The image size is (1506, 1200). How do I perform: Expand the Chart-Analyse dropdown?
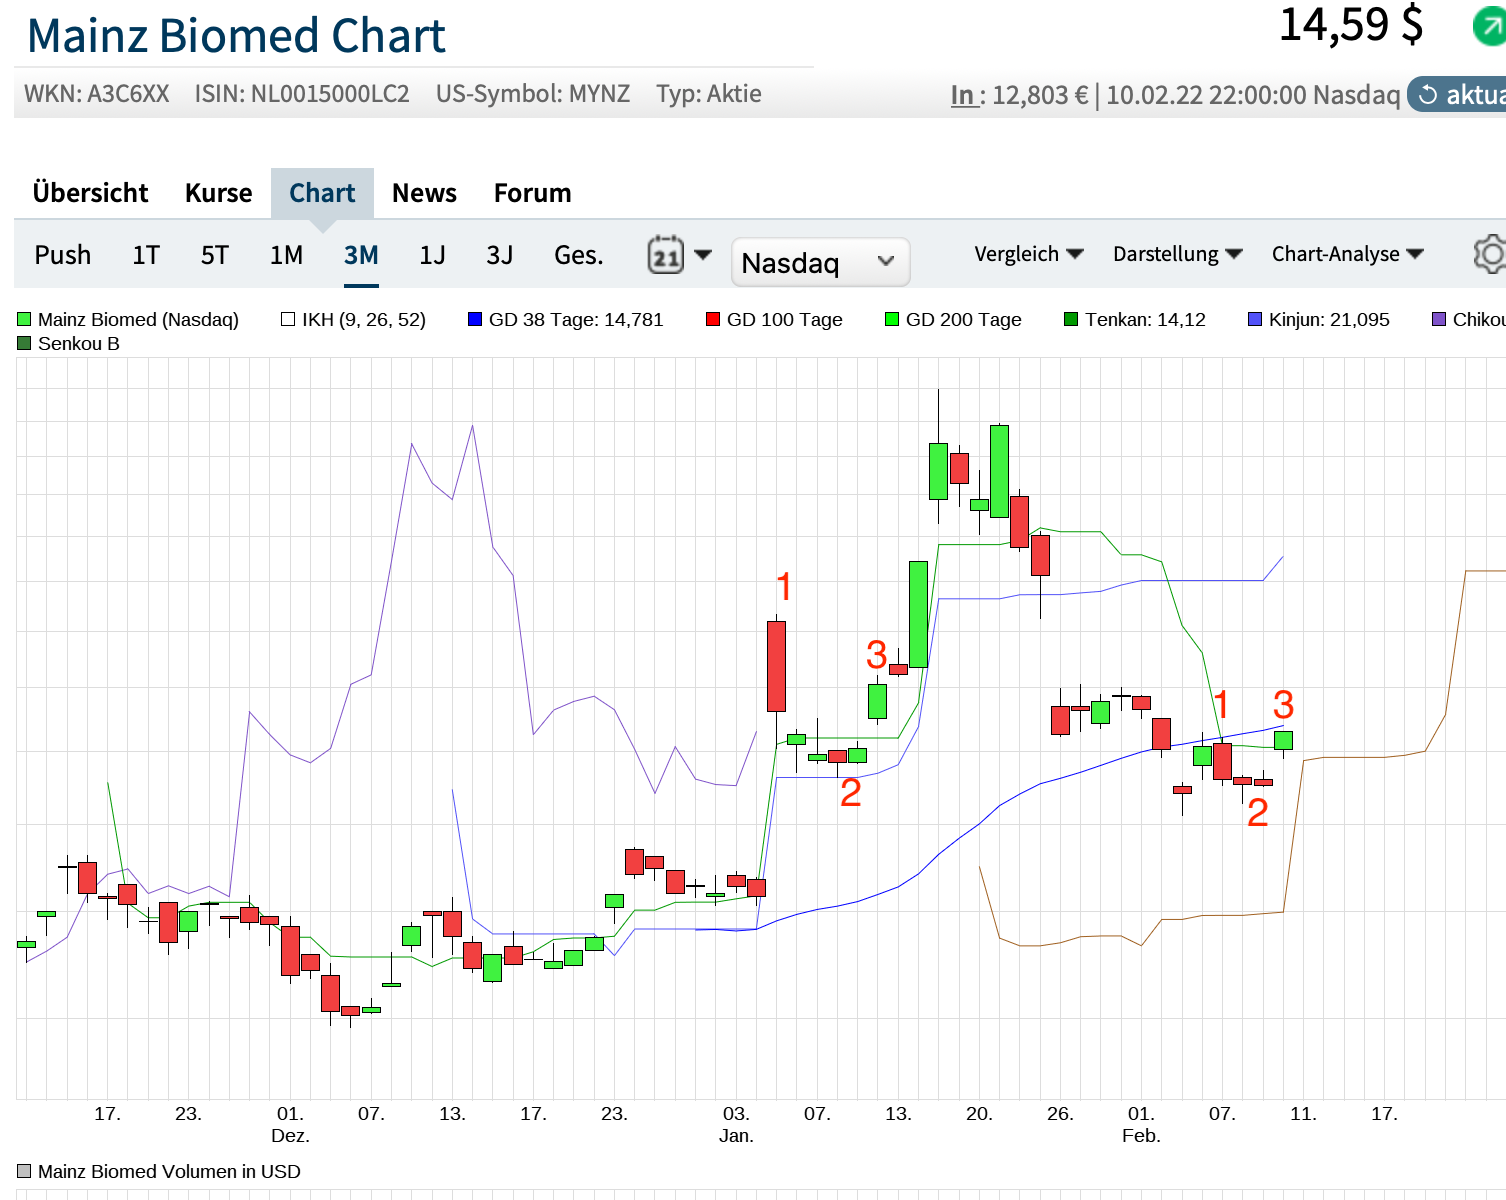(1348, 254)
